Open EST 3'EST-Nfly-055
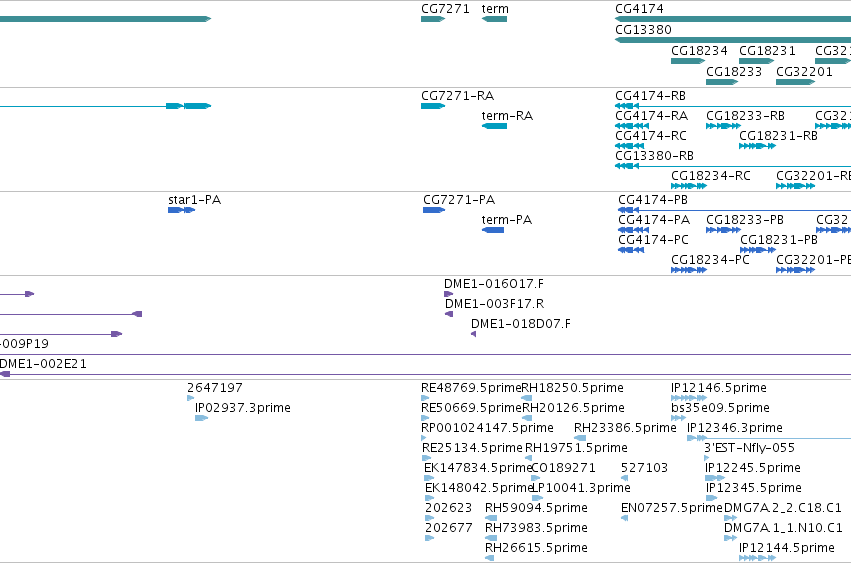The width and height of the screenshot is (851, 563). click(x=707, y=458)
